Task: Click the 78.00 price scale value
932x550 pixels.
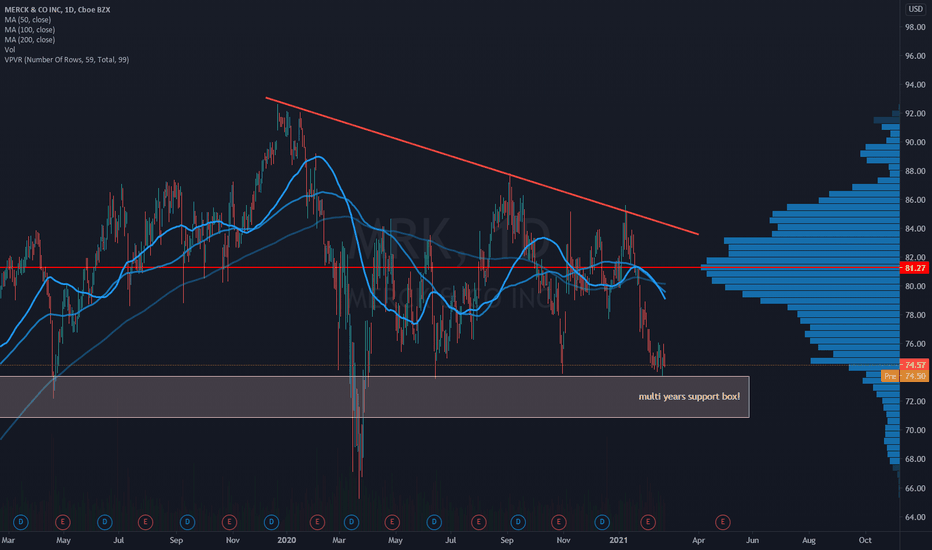Action: [x=915, y=315]
